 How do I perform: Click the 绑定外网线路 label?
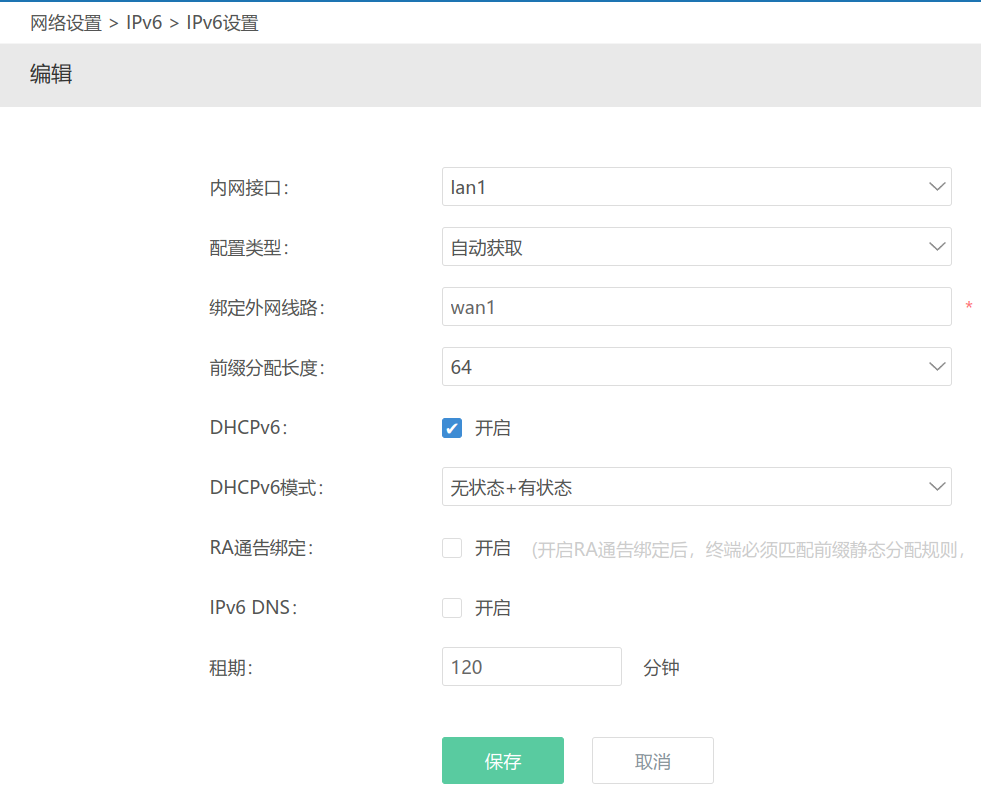(267, 307)
